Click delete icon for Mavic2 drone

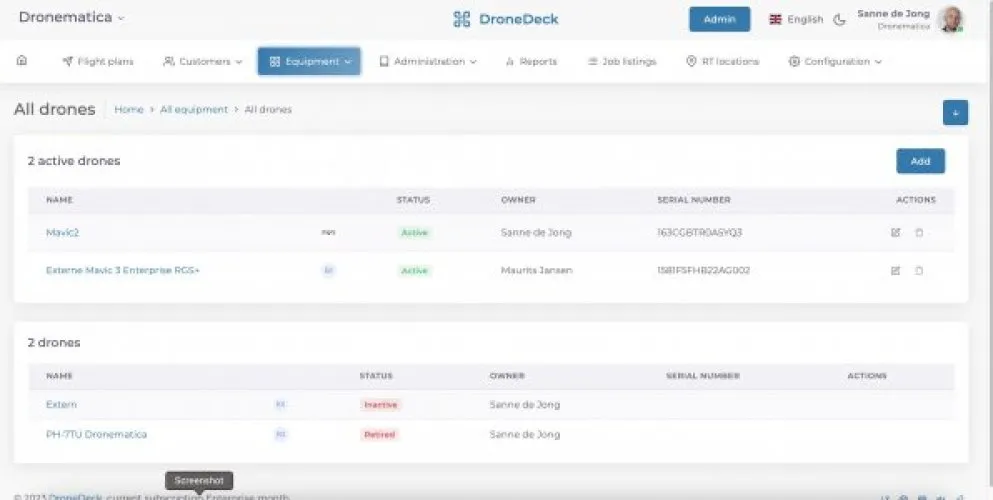coord(919,232)
